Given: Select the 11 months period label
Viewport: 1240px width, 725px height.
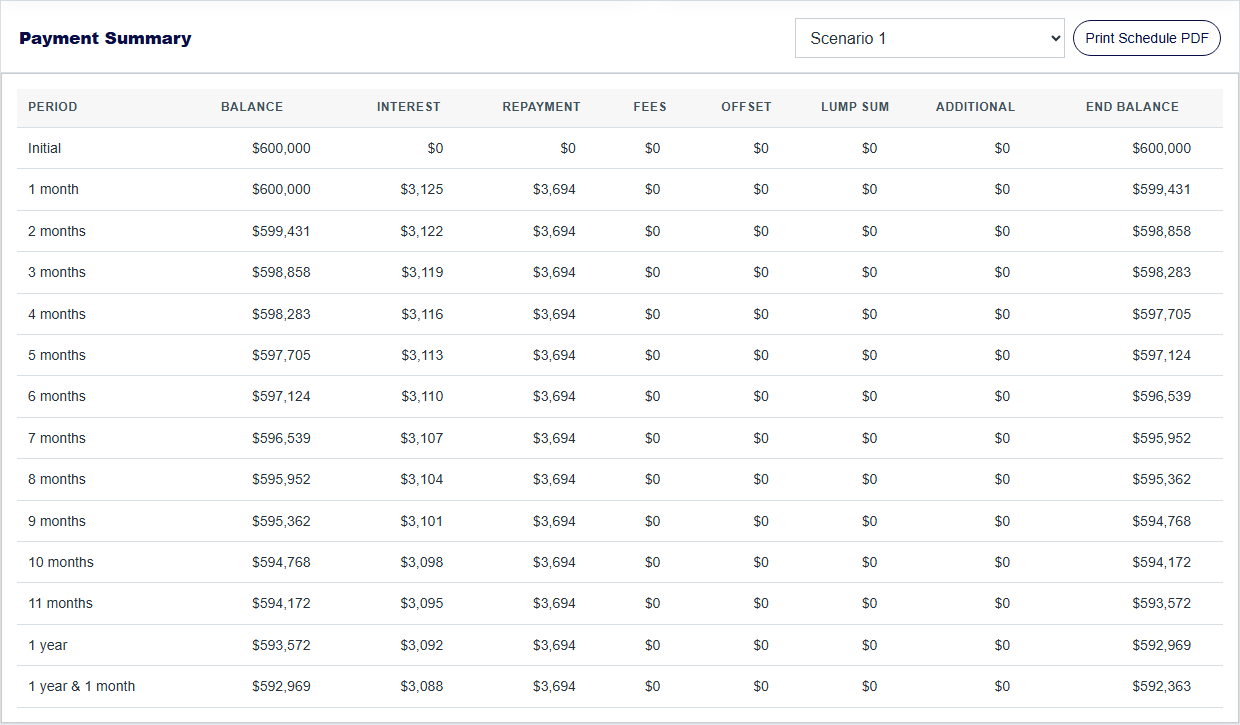Looking at the screenshot, I should (x=60, y=603).
